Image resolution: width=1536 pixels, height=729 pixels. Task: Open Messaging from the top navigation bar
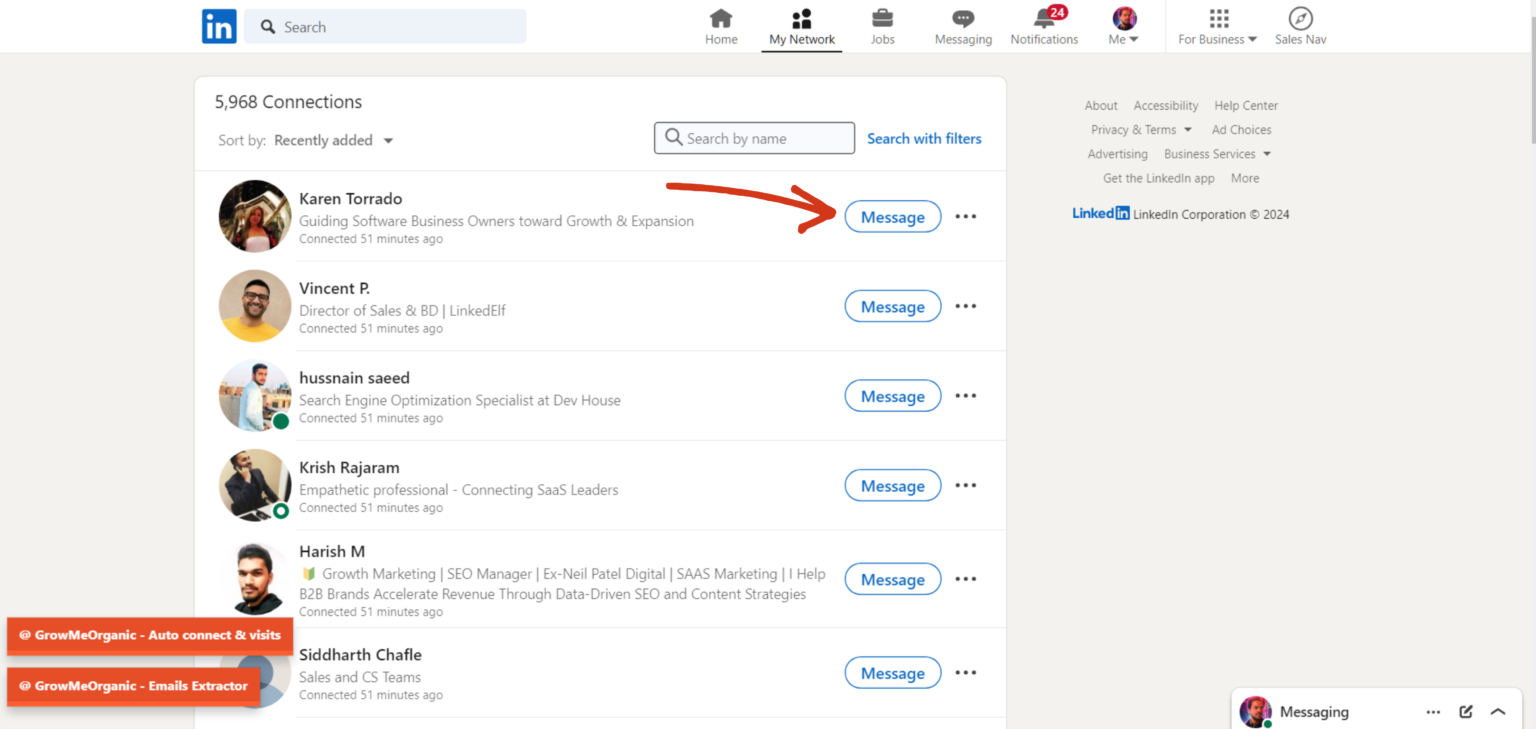pyautogui.click(x=963, y=27)
